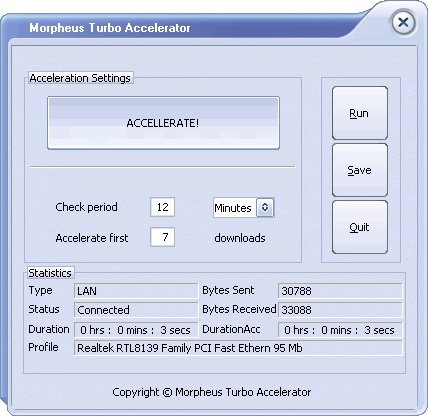Click the DurationAcc time field

(340, 330)
